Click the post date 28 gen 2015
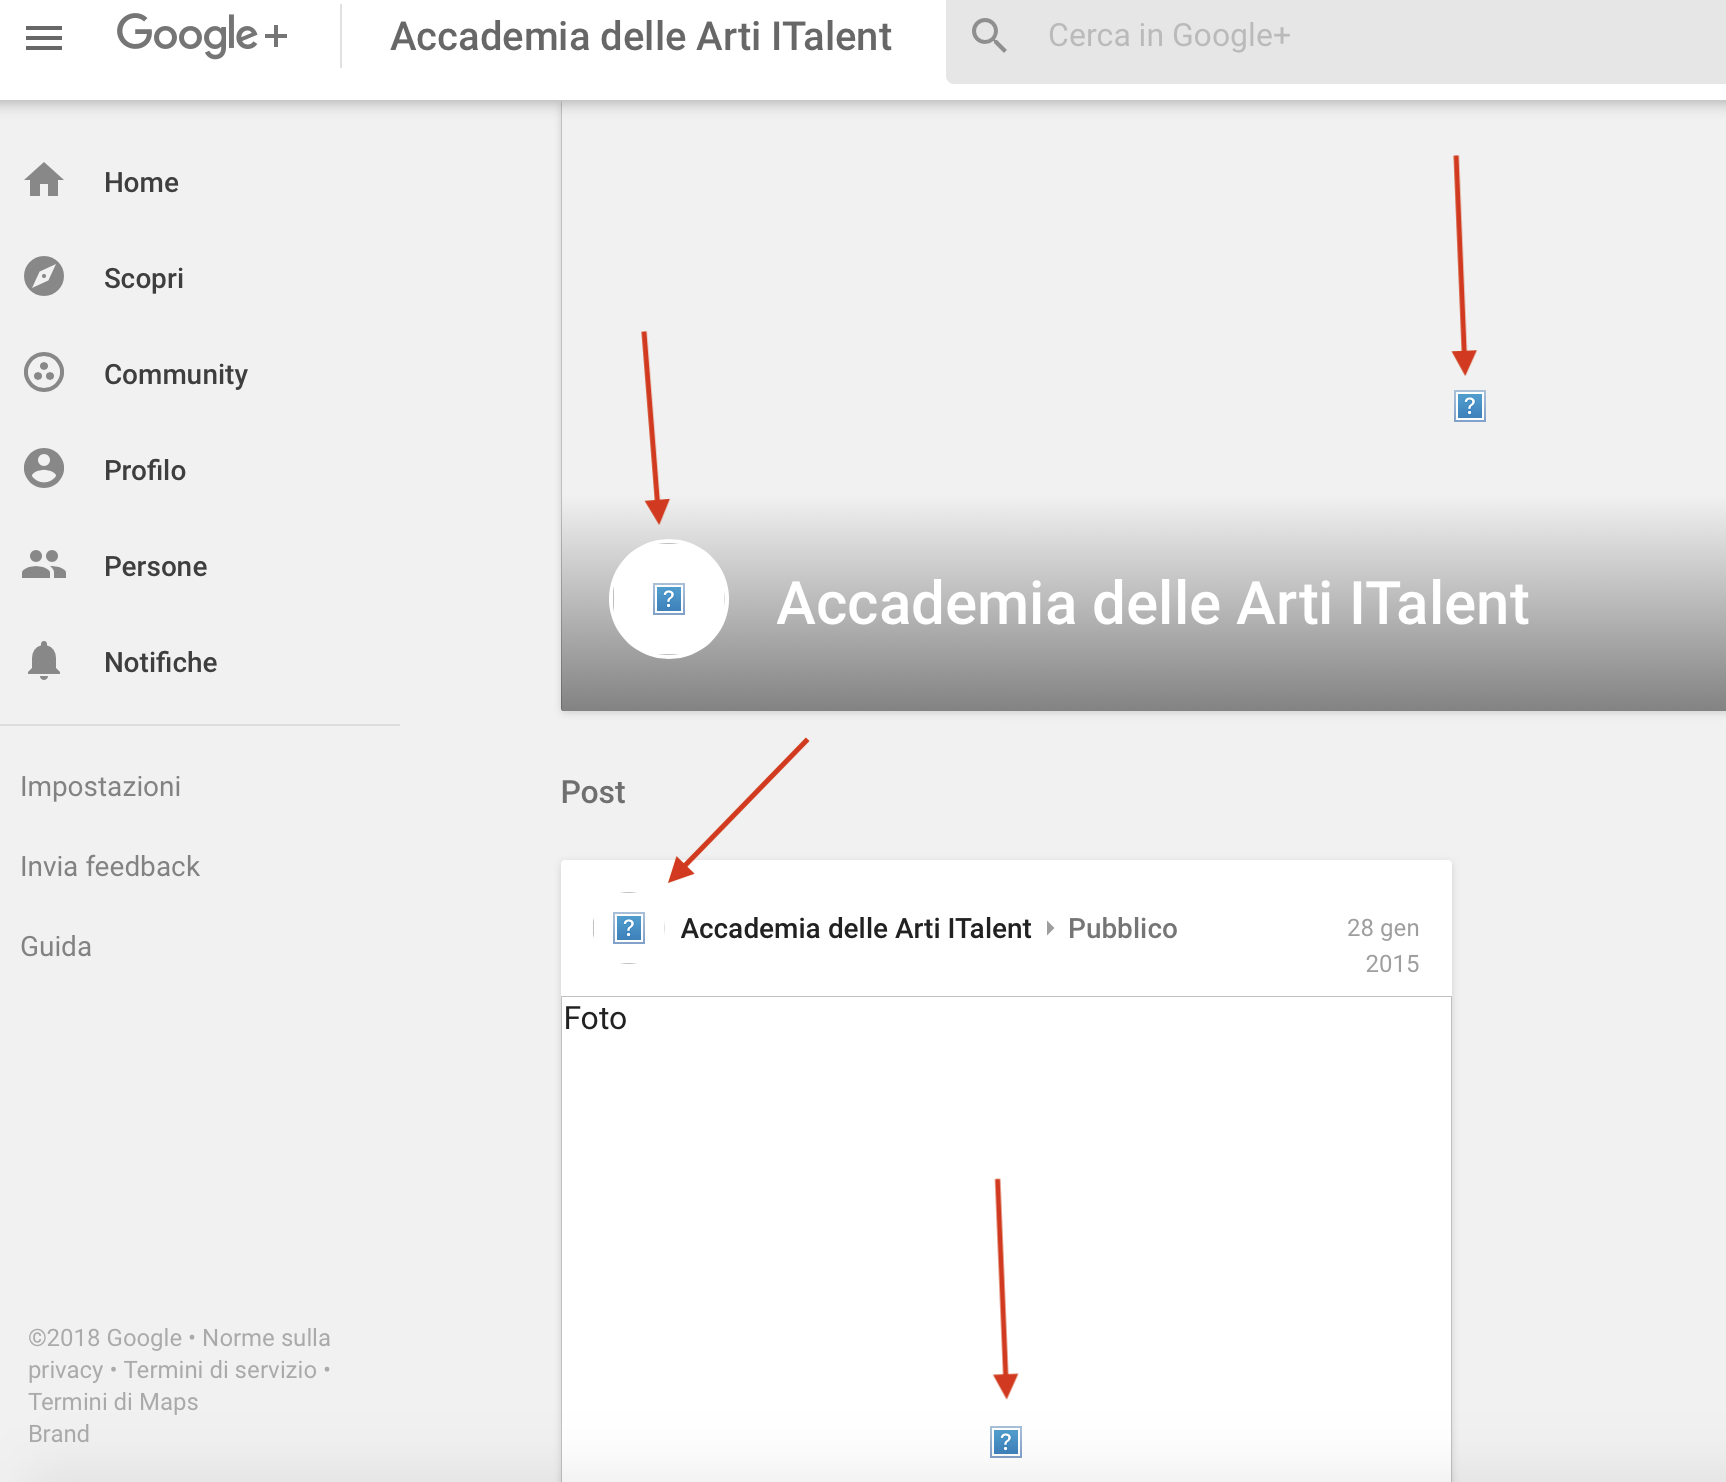The height and width of the screenshot is (1482, 1726). [x=1383, y=946]
